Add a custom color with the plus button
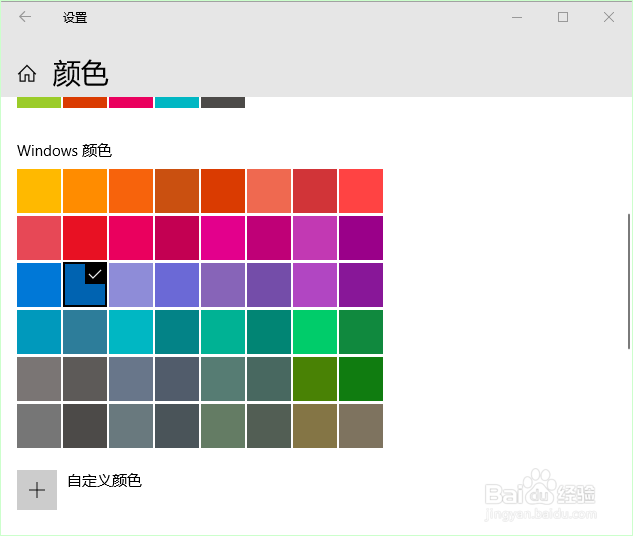Viewport: 633px width, 536px height. click(x=37, y=490)
